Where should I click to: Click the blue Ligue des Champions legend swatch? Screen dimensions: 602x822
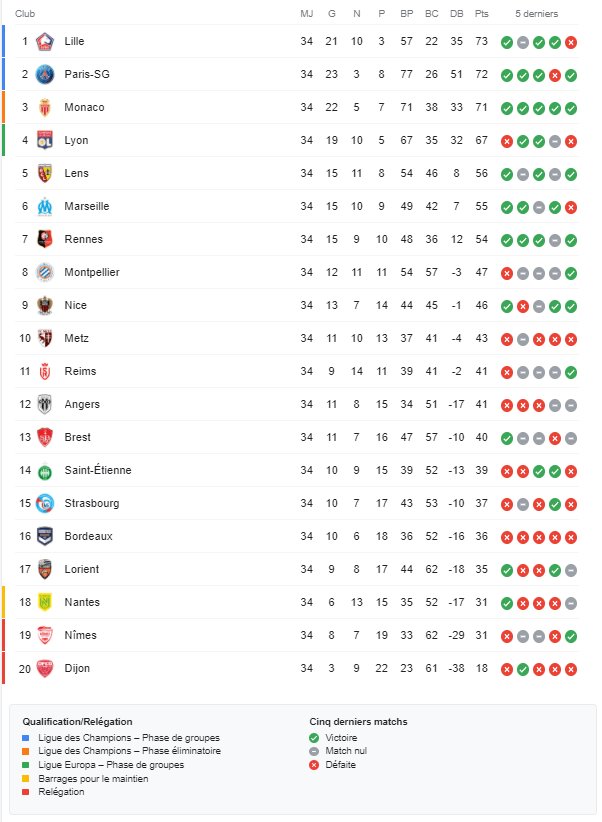pyautogui.click(x=26, y=738)
